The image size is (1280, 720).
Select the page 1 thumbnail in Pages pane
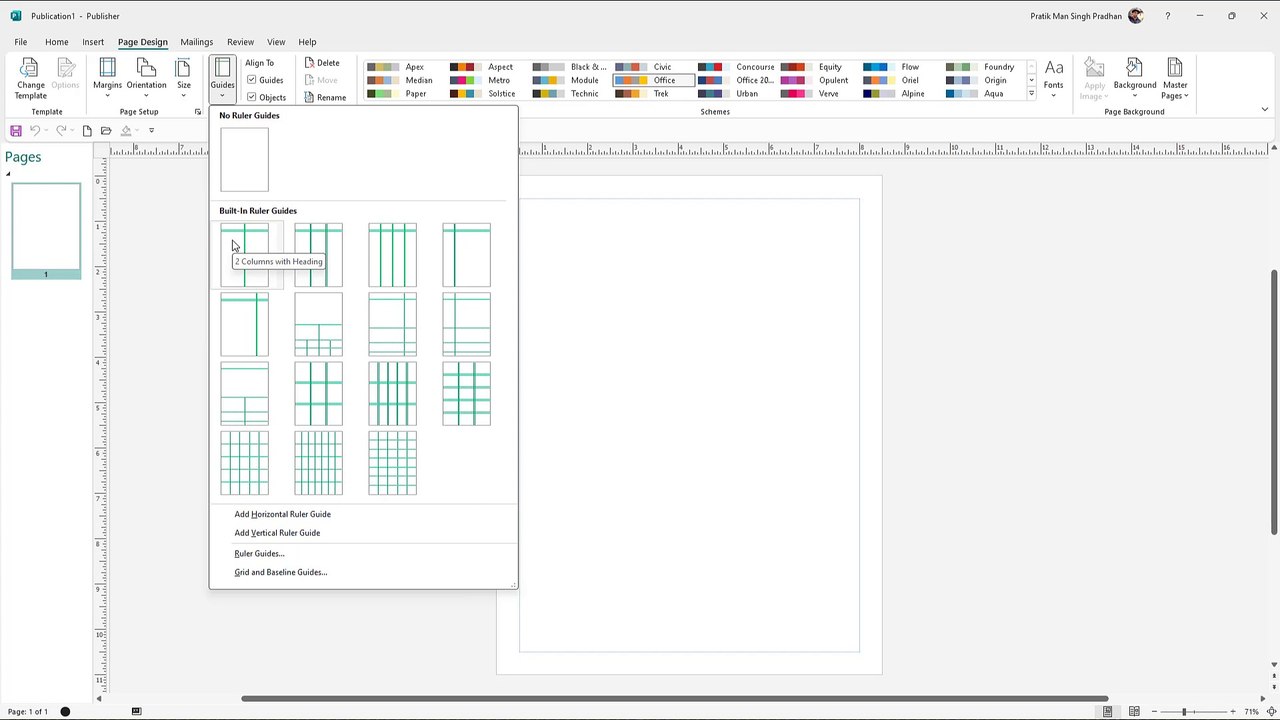point(46,230)
